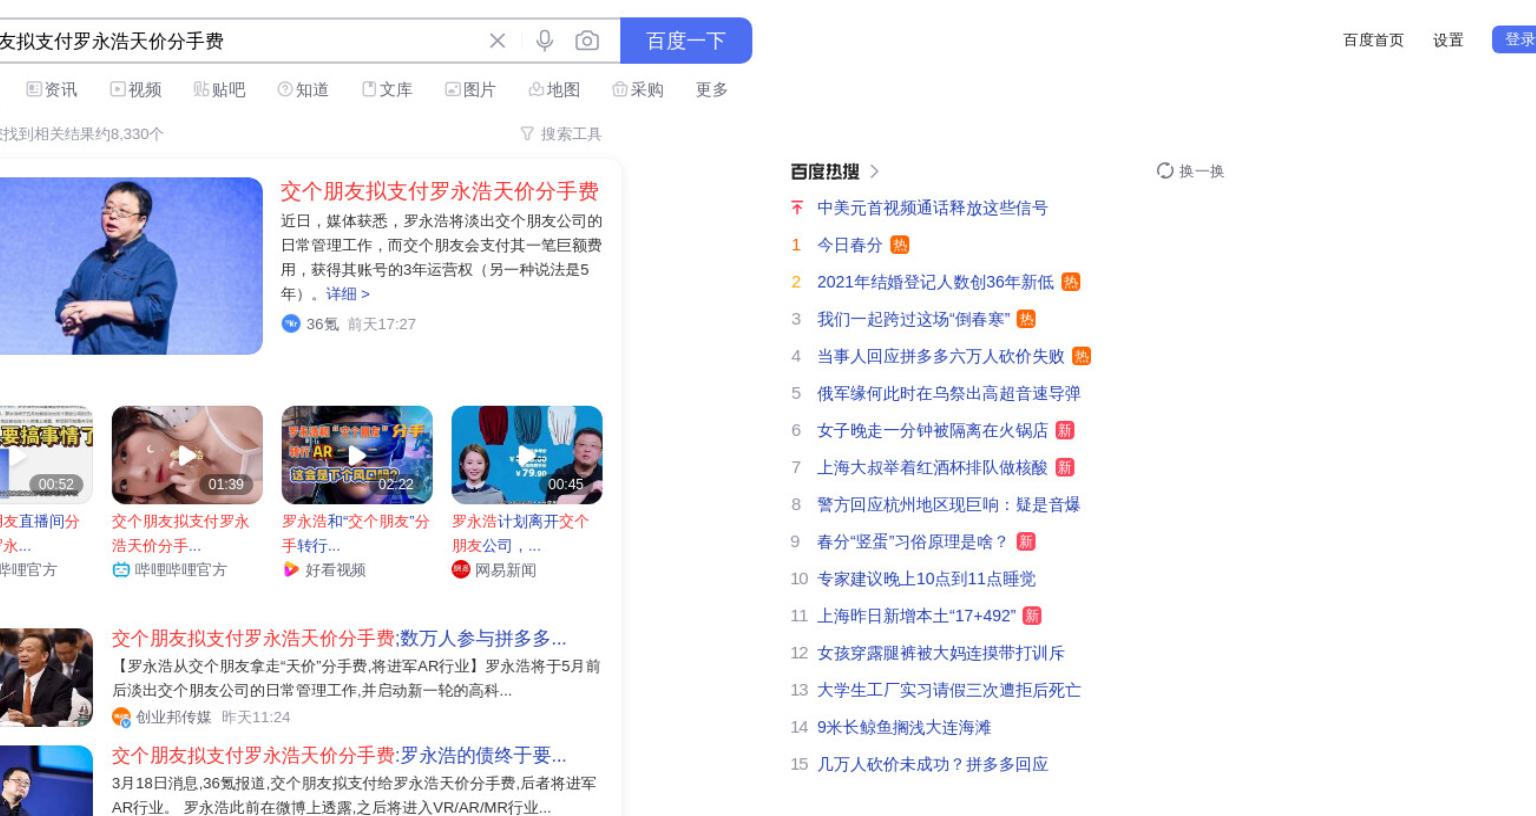Open hot search 我们一起跨过这场"倒春寒"

pos(913,319)
